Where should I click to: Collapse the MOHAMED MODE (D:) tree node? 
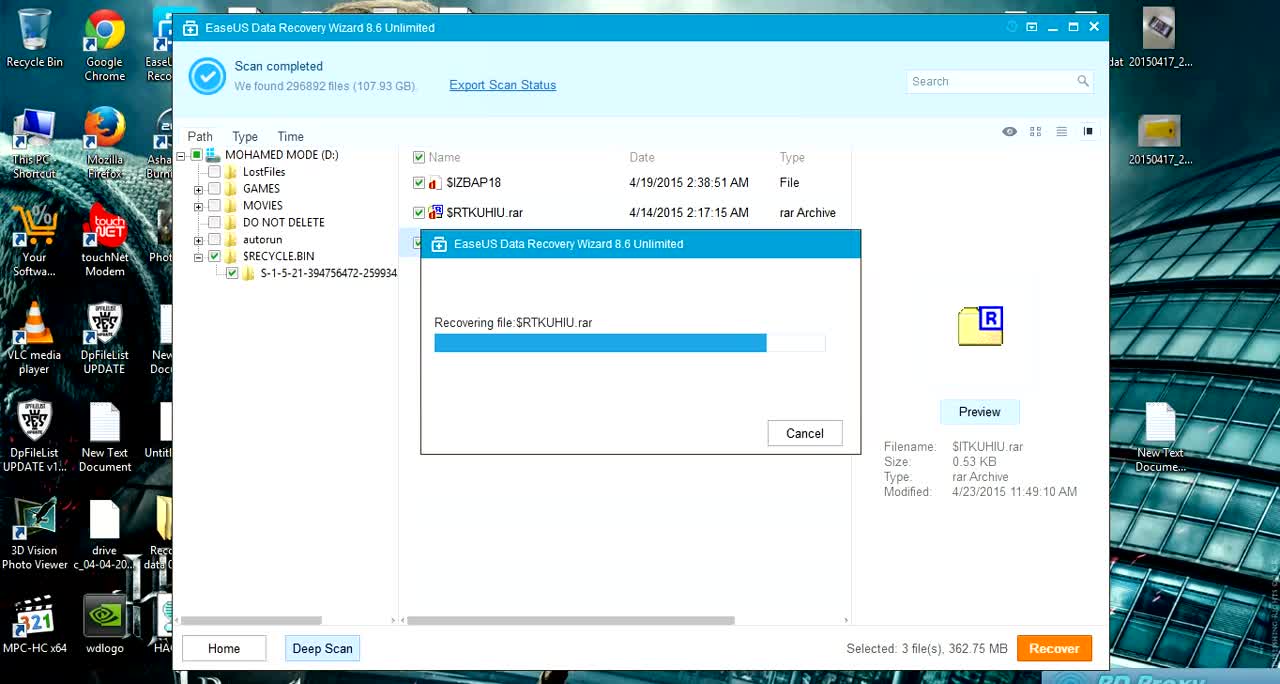(181, 155)
